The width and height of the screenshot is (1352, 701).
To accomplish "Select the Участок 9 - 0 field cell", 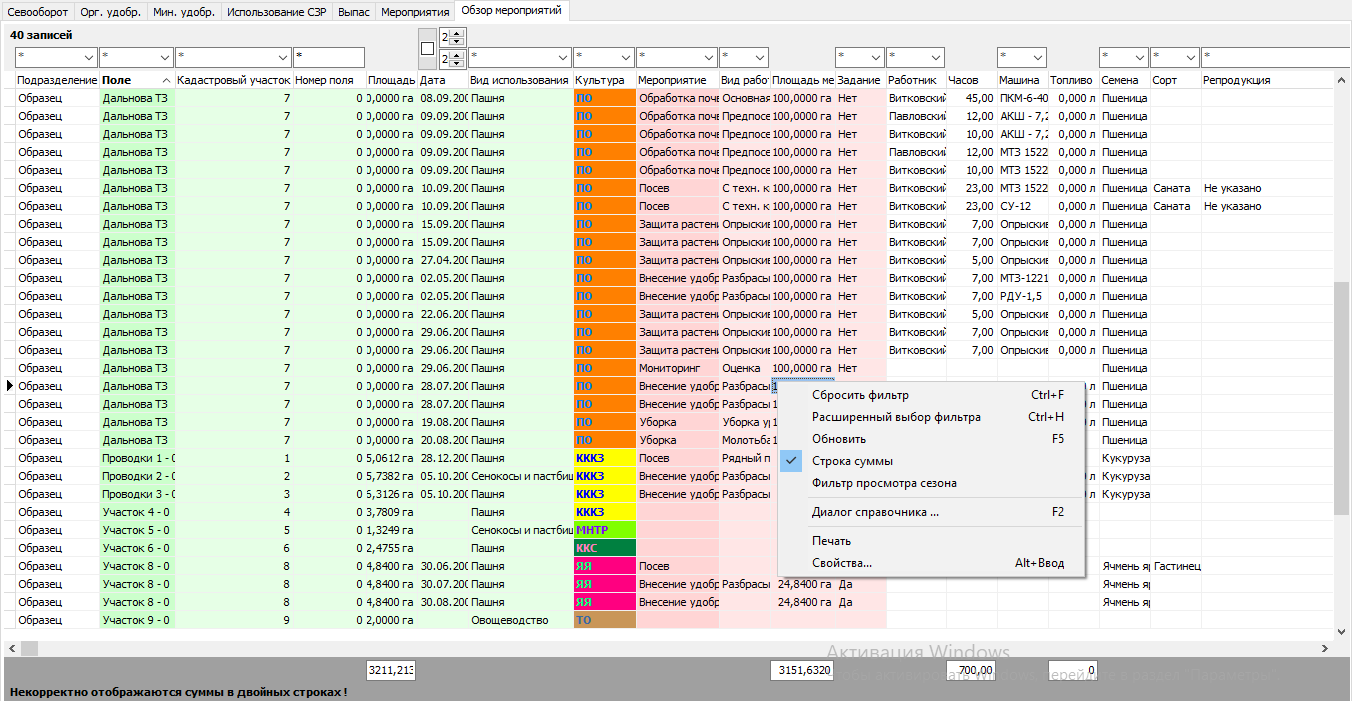I will click(x=137, y=620).
